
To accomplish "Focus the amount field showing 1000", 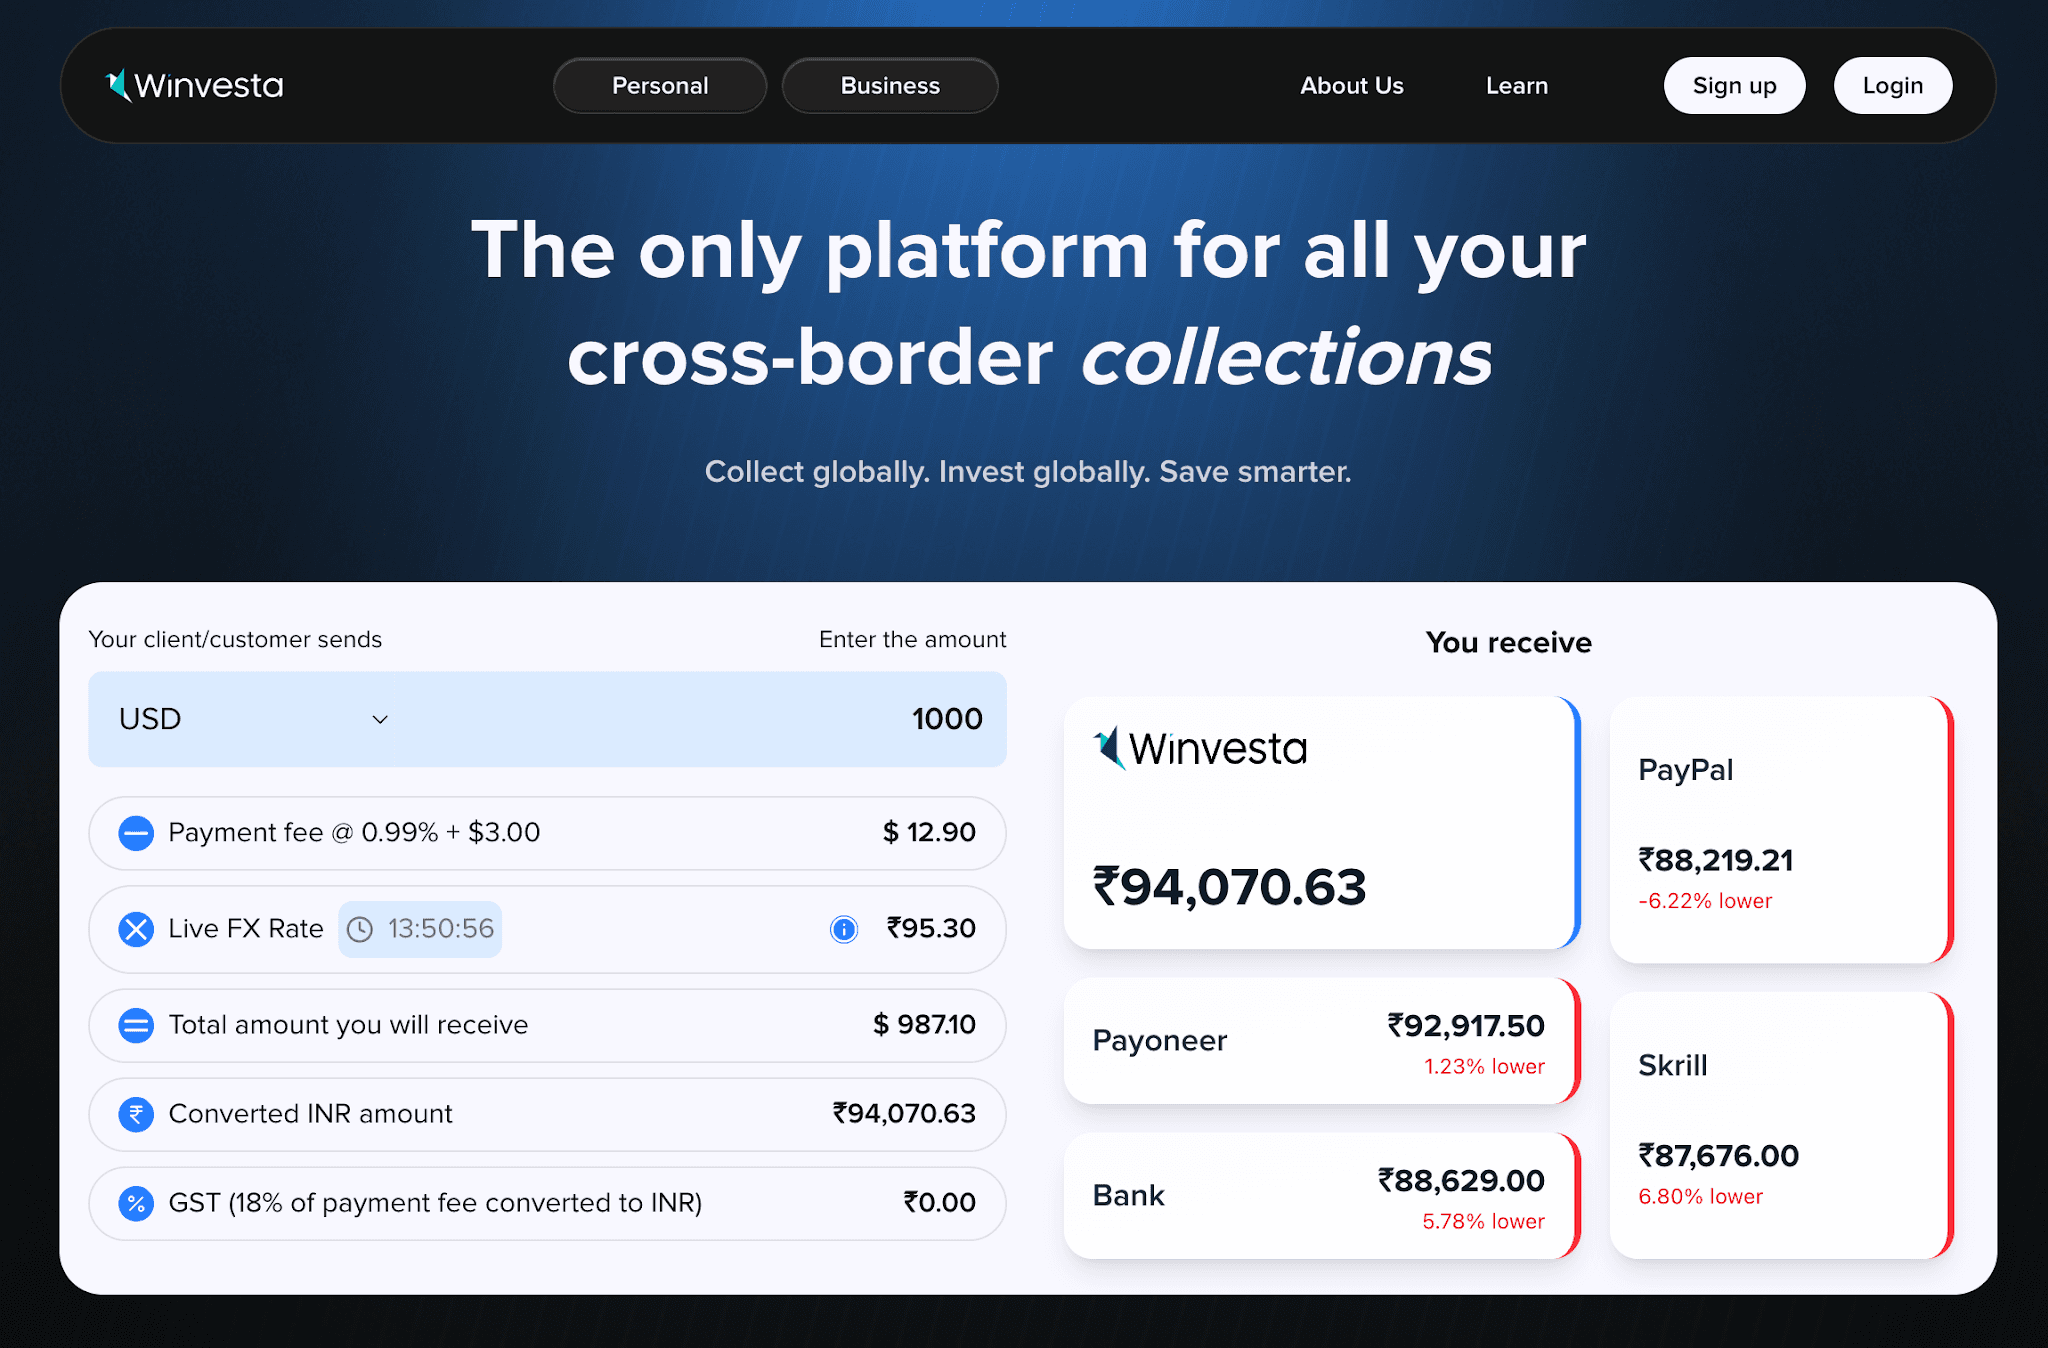I will click(947, 719).
